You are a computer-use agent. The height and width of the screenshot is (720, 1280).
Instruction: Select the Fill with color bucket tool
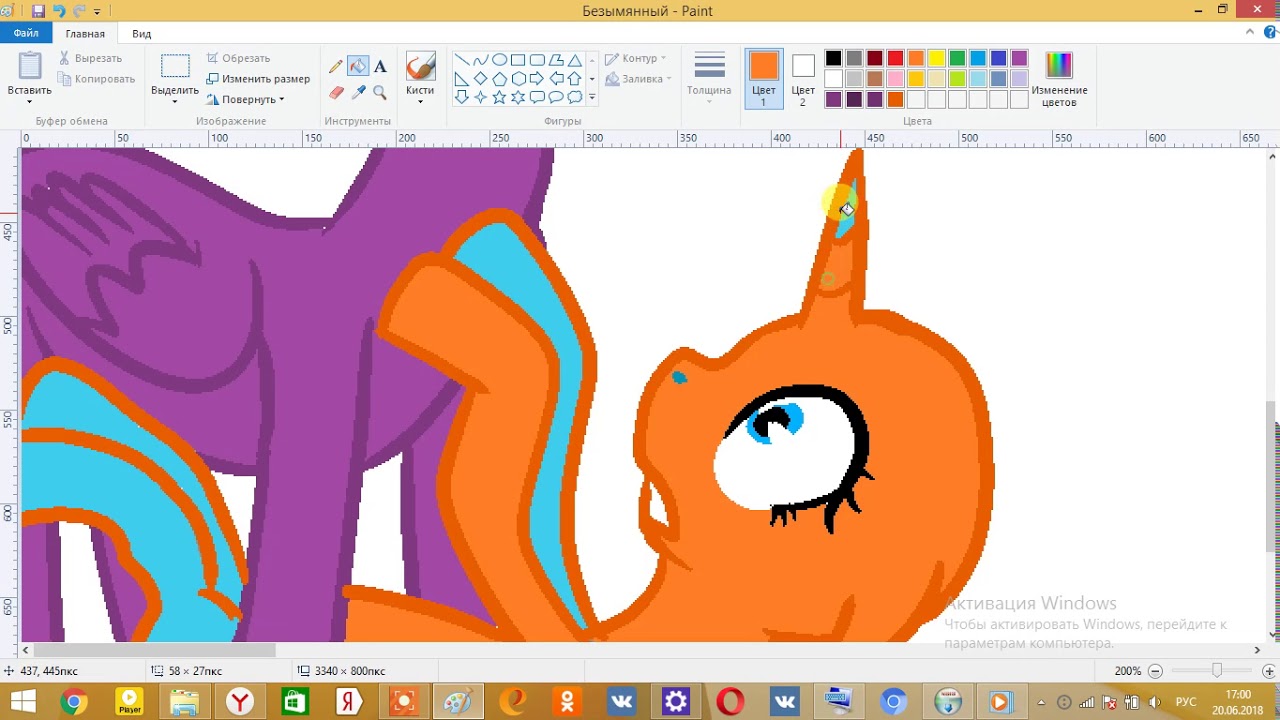tap(358, 67)
